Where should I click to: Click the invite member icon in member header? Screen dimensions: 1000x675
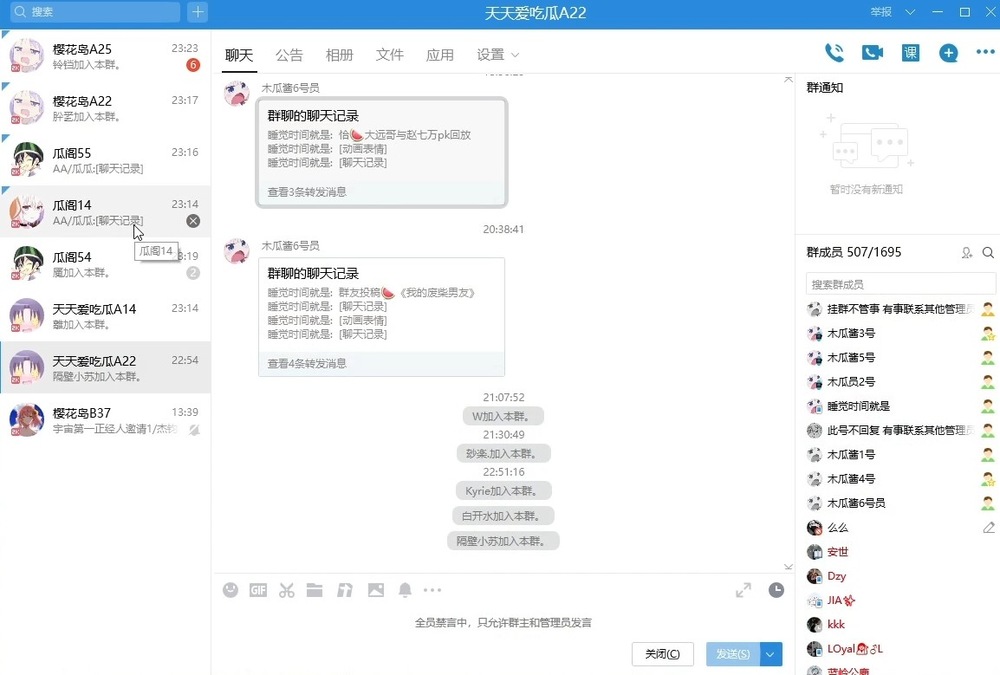[x=967, y=253]
